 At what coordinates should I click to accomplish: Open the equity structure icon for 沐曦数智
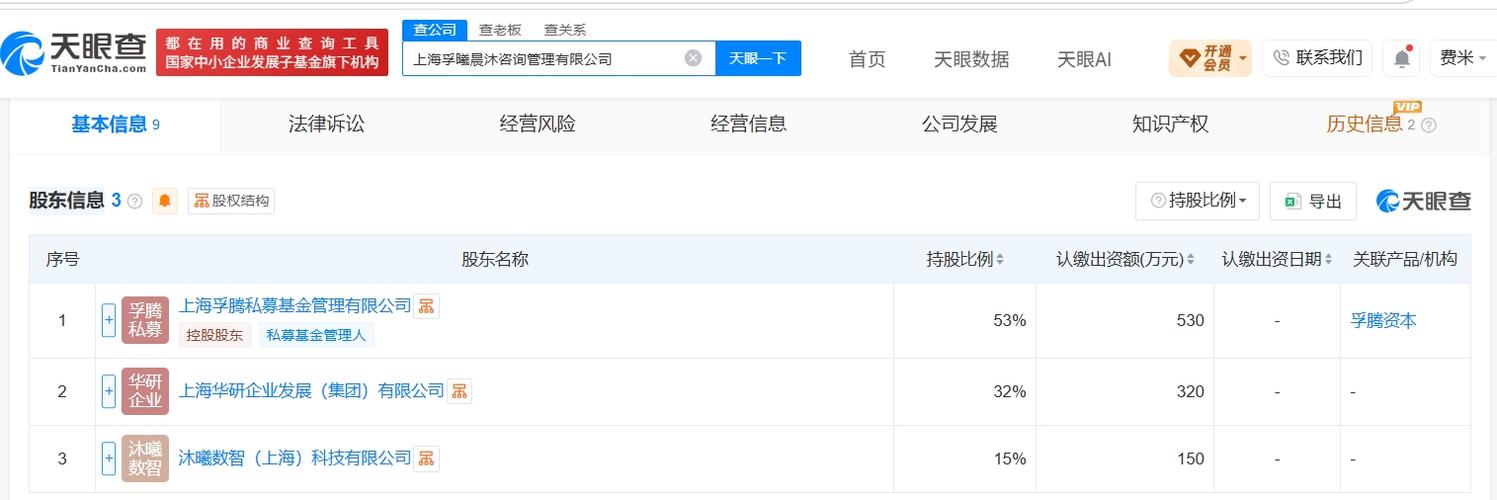426,458
